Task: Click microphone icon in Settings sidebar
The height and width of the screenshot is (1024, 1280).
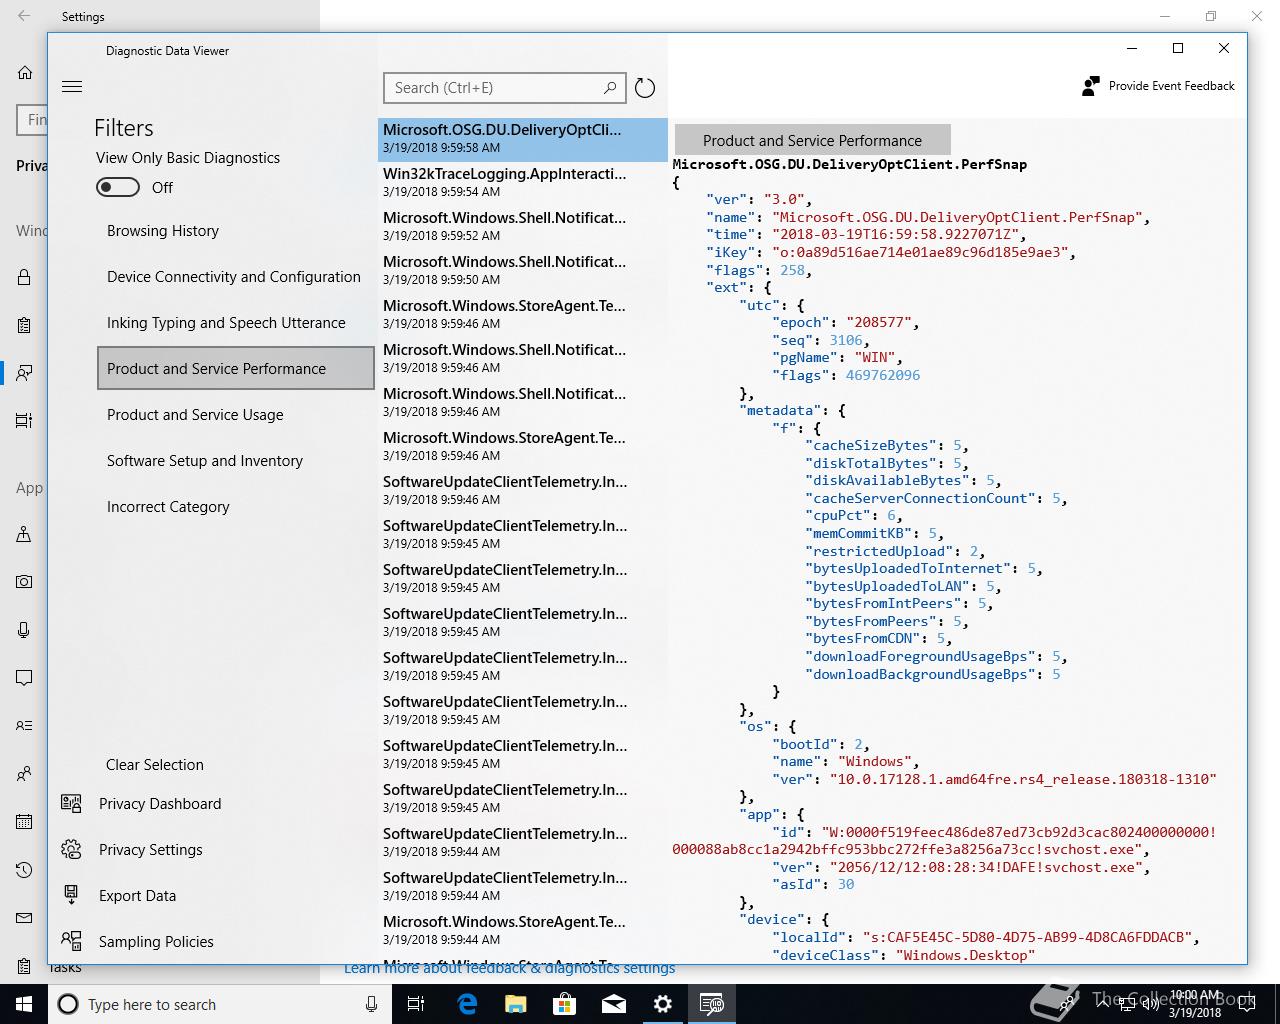Action: click(x=24, y=630)
